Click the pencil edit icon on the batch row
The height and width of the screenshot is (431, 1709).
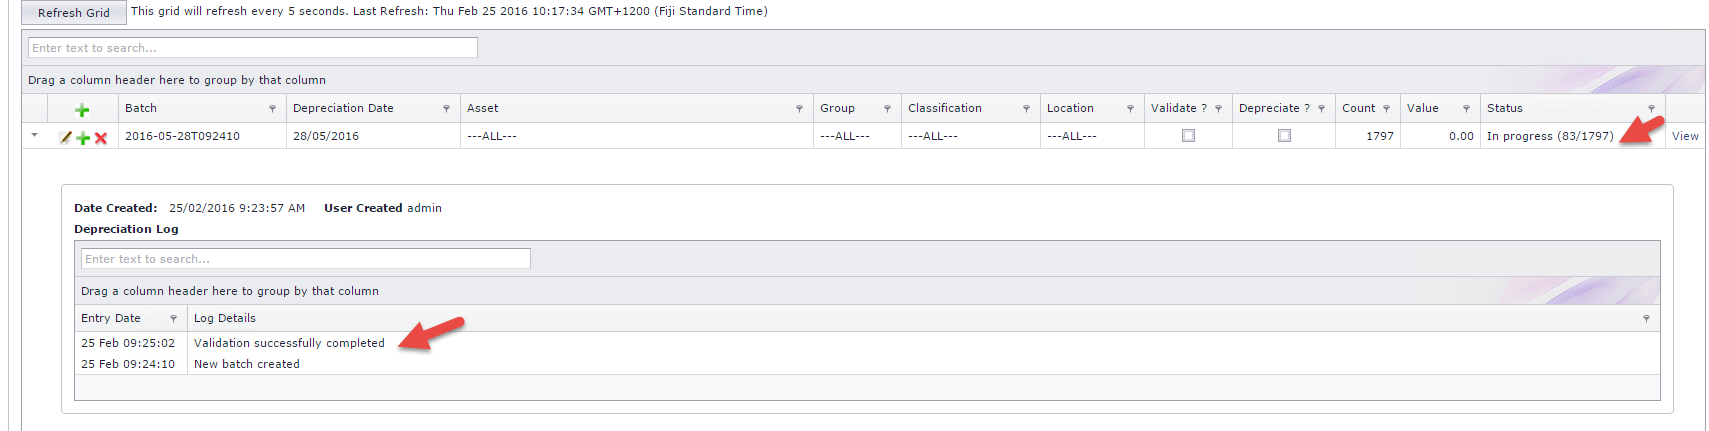tap(66, 137)
